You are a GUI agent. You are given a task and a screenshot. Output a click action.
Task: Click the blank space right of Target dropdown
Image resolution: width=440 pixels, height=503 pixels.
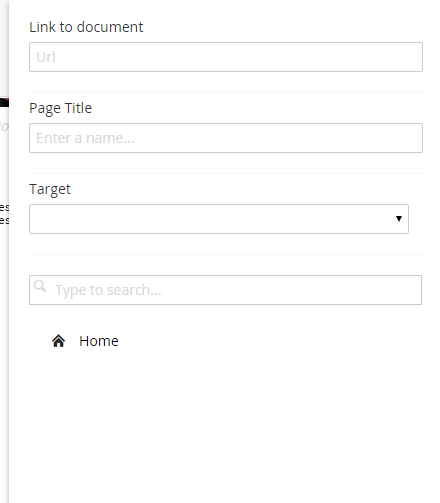(419, 219)
